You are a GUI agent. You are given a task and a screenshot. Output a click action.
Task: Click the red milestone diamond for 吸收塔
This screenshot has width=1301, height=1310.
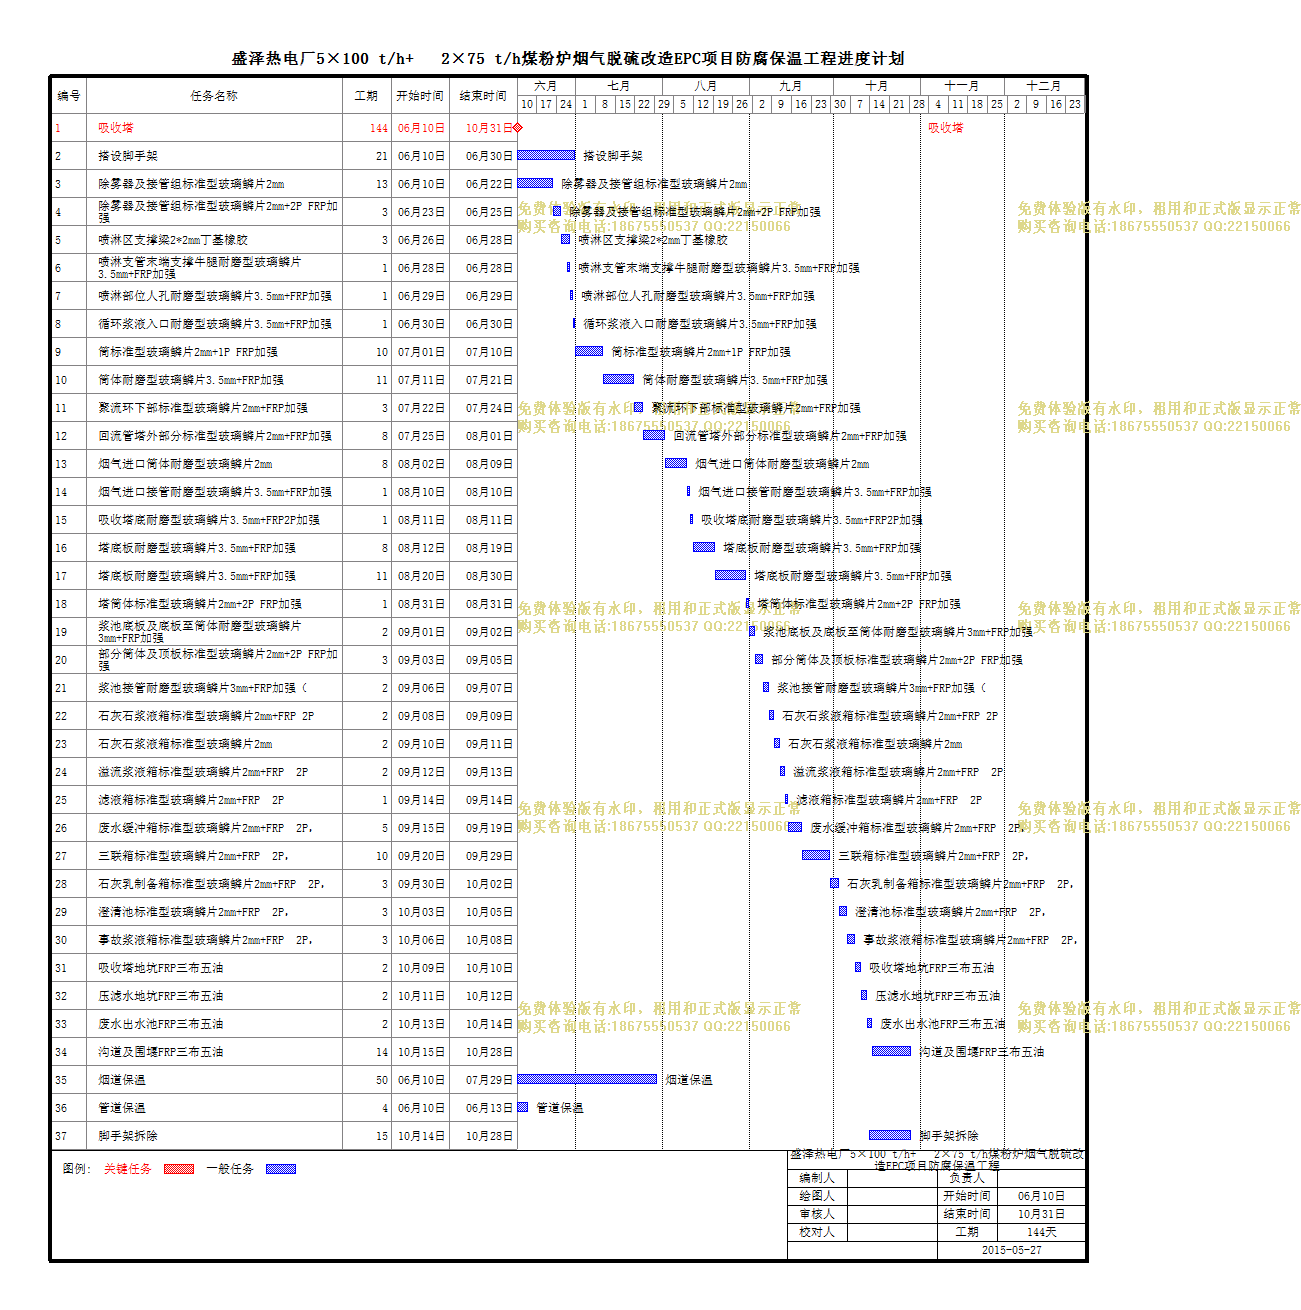518,128
